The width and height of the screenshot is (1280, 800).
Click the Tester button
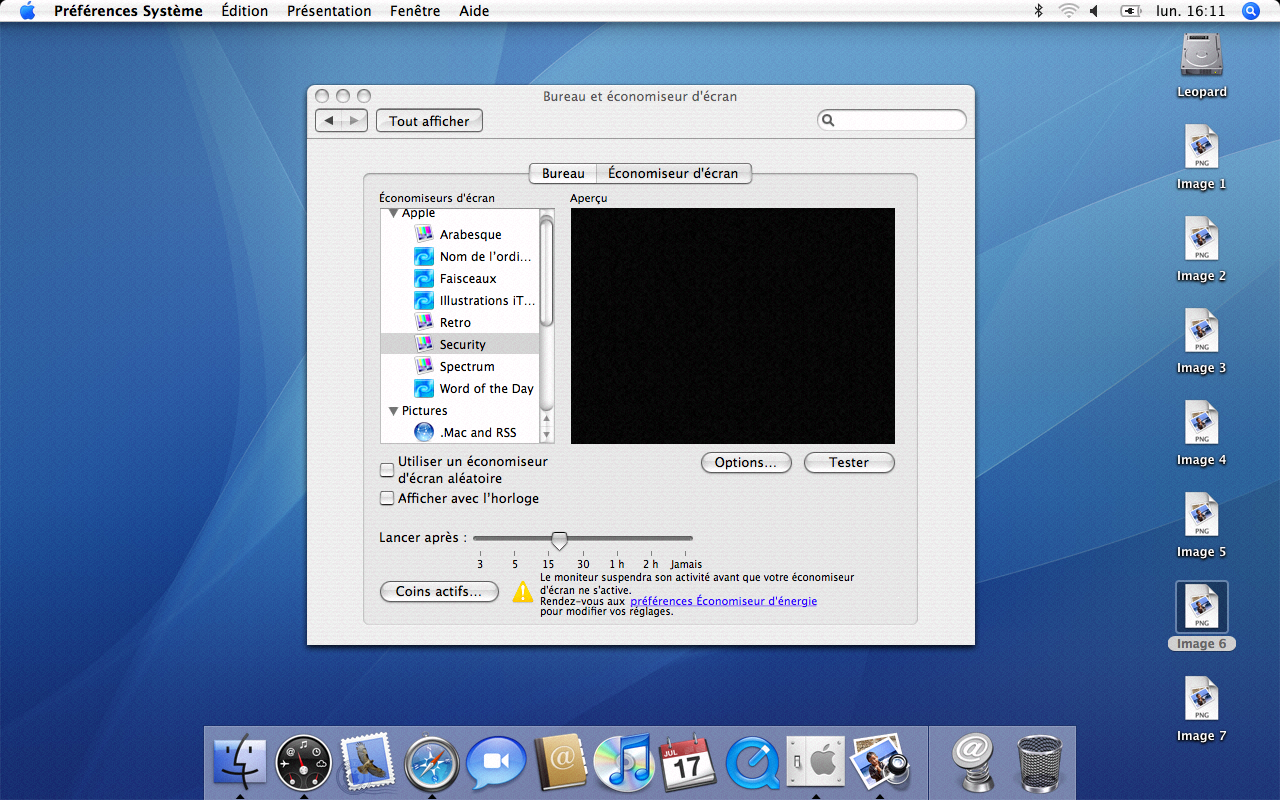click(849, 462)
